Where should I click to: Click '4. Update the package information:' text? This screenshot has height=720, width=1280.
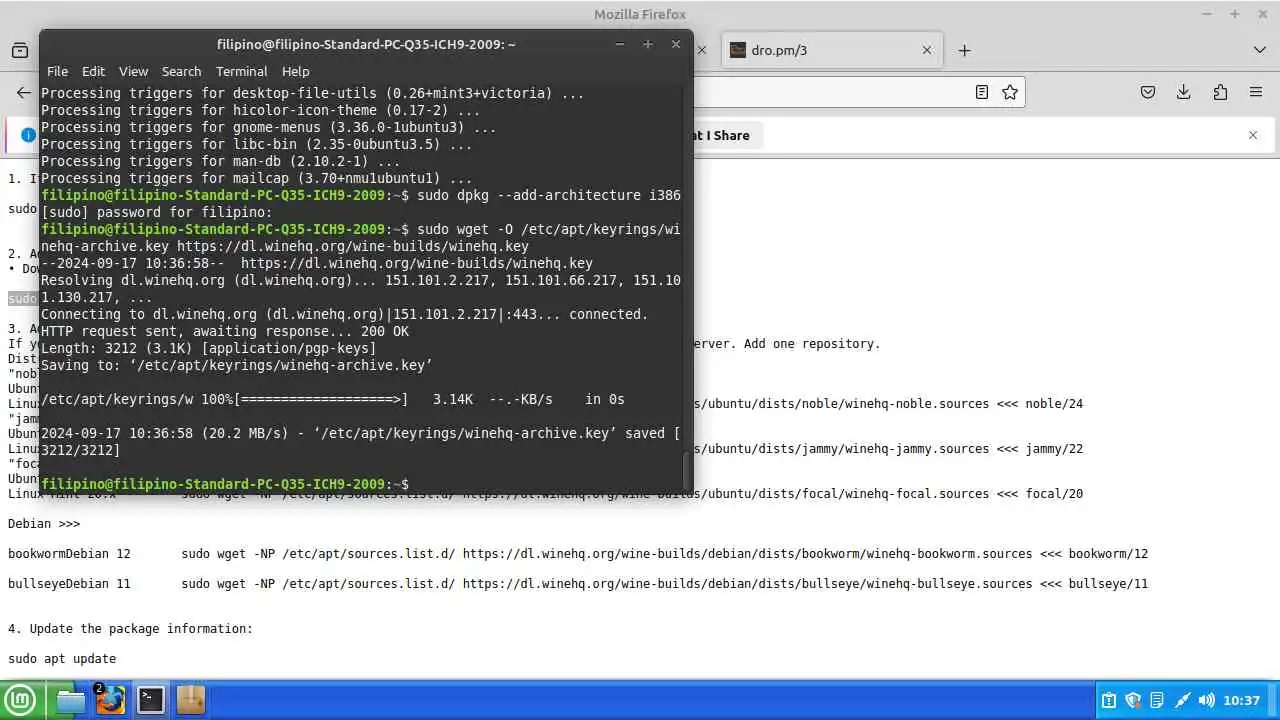[130, 629]
